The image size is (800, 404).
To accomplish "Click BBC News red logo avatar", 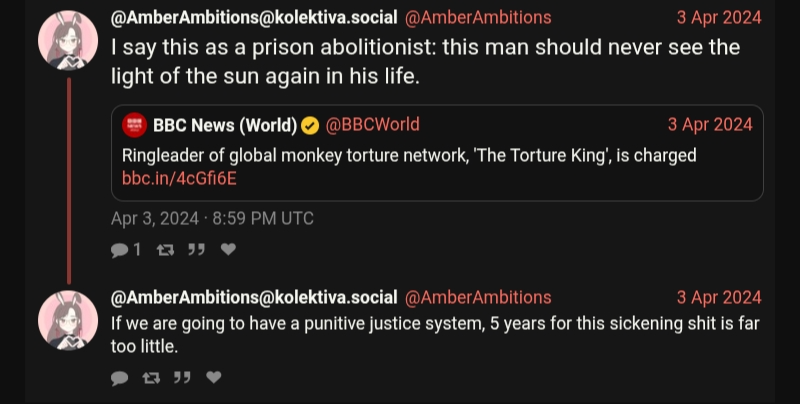I will point(134,125).
